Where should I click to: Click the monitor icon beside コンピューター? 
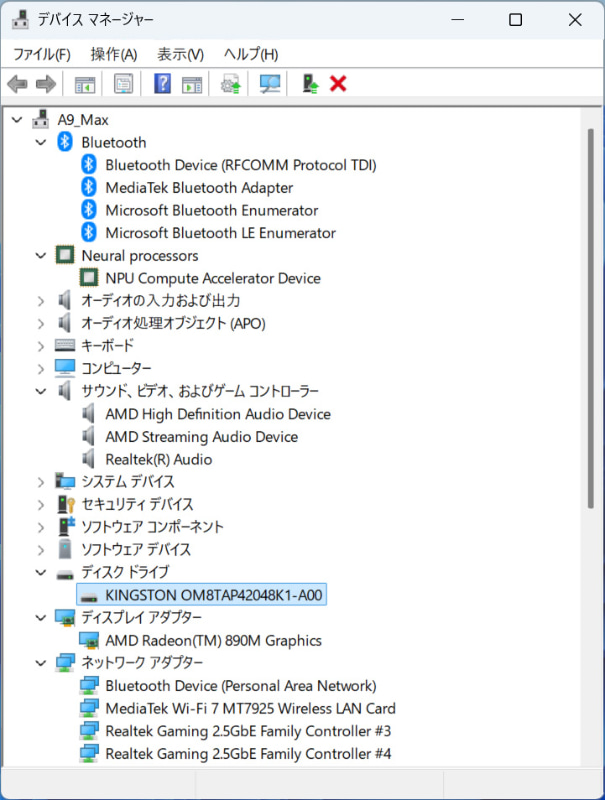tap(65, 368)
